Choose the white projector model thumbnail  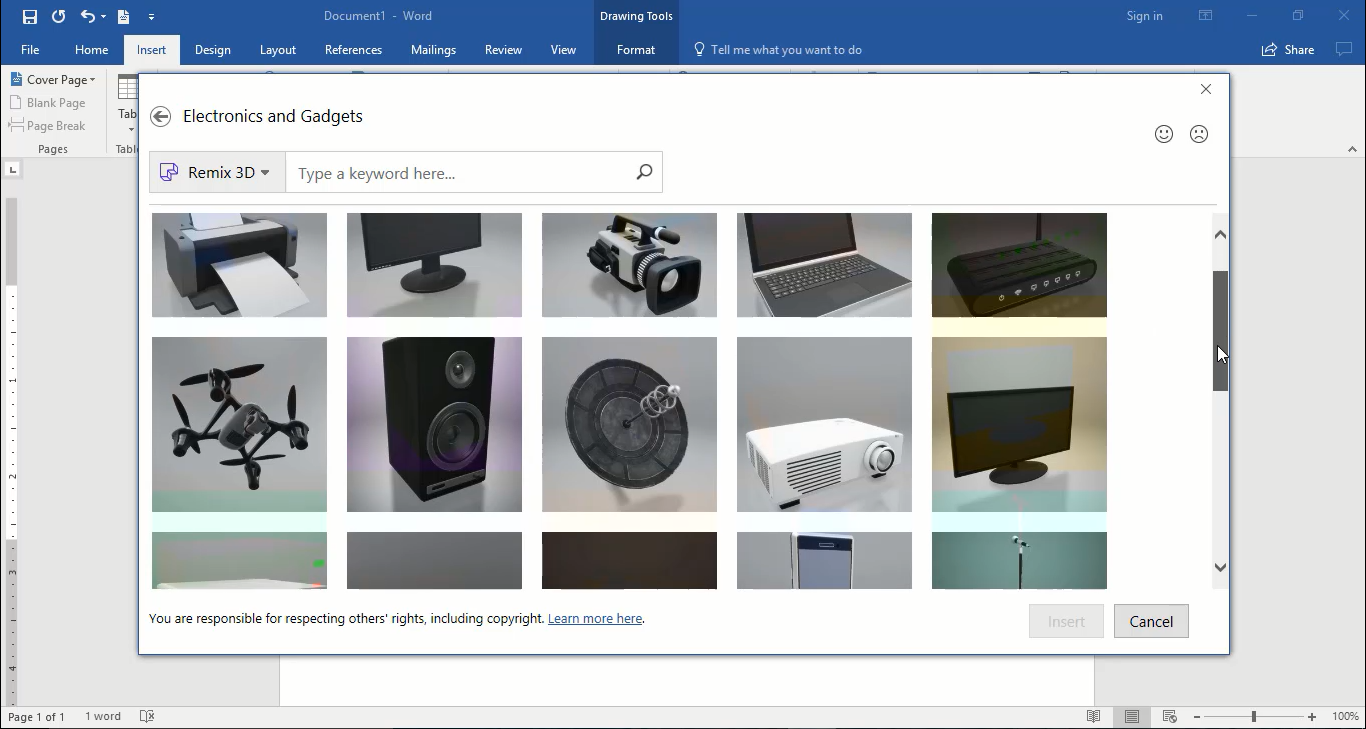point(824,424)
